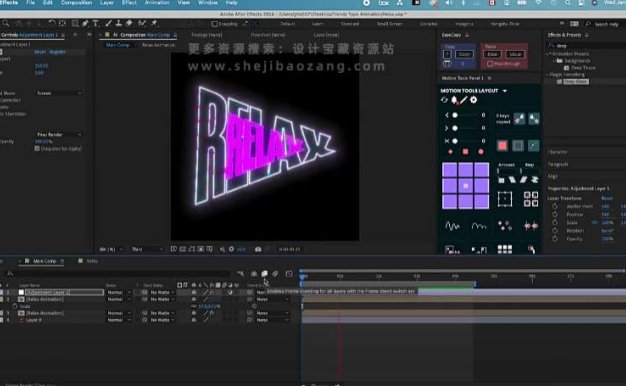626x386 pixels.
Task: Click the dashed bounding box icon in Motion Tools
Action: (505, 199)
